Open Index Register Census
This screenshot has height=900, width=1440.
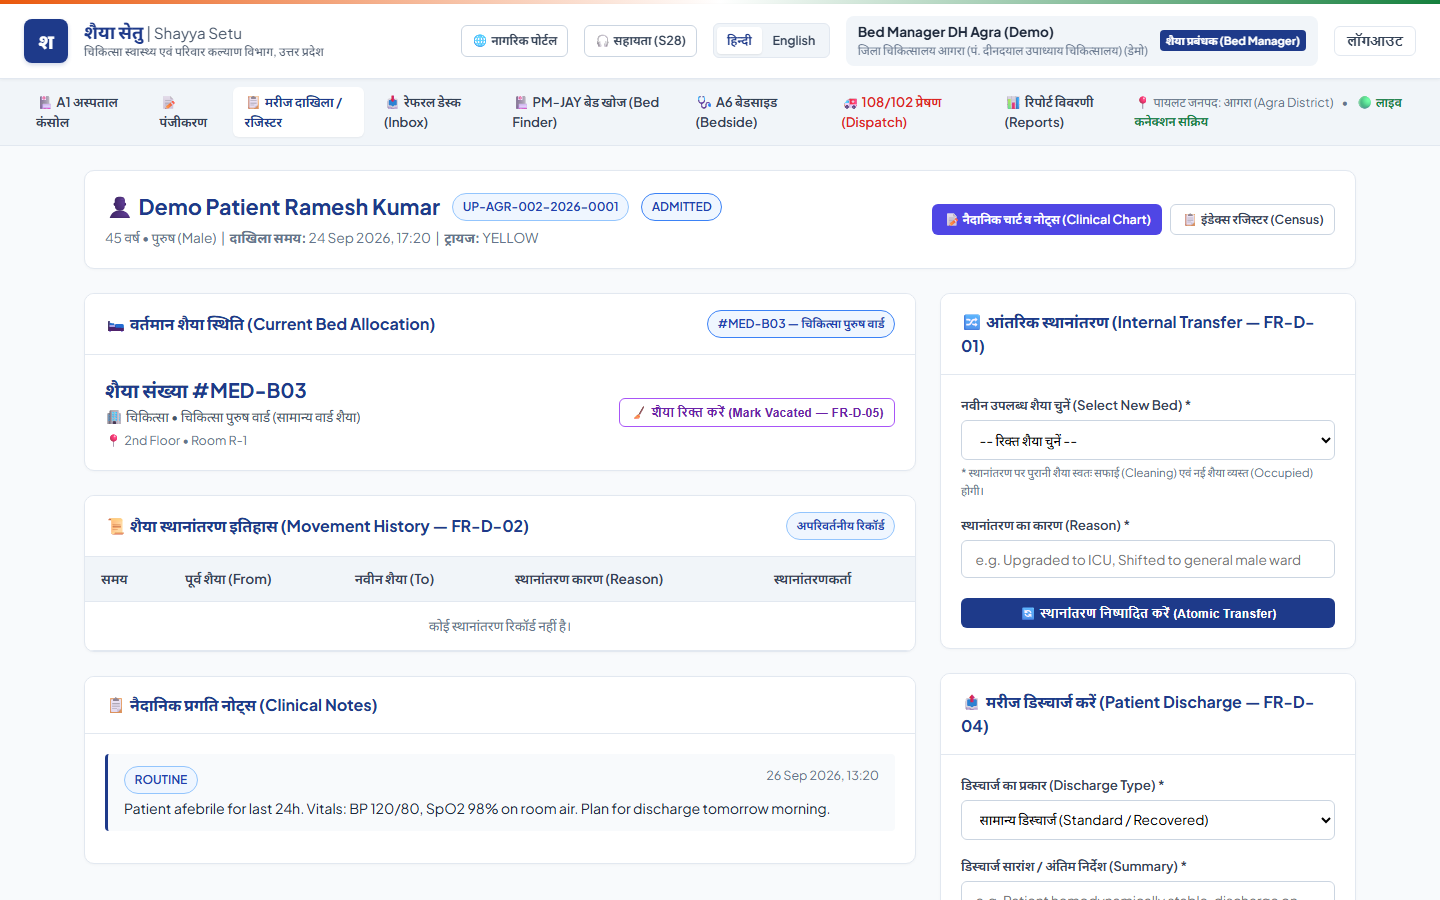pos(1252,220)
